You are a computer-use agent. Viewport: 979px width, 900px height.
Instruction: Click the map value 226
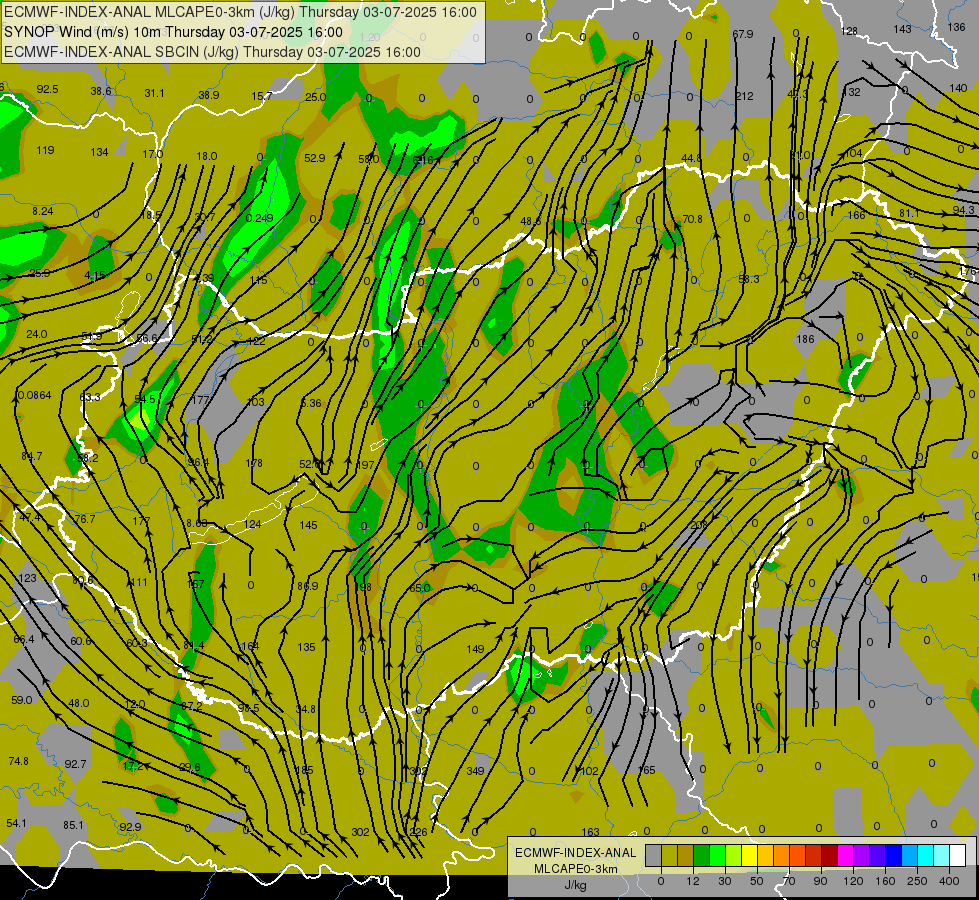(x=418, y=832)
